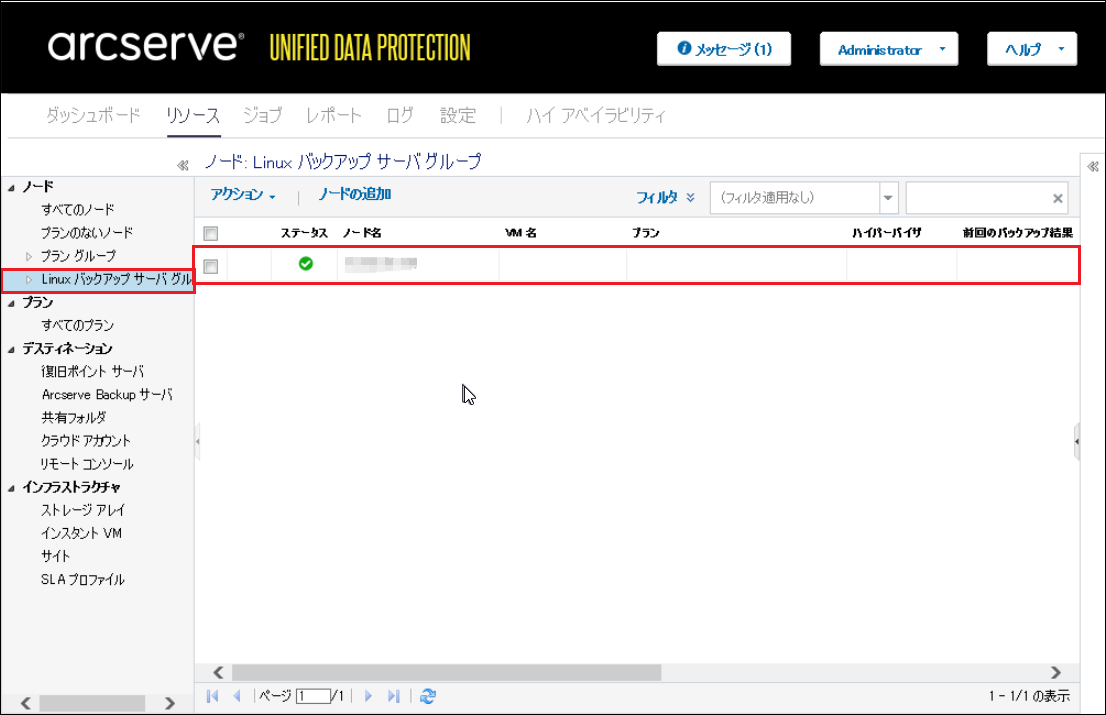Clear the search field with X icon

[x=1058, y=199]
